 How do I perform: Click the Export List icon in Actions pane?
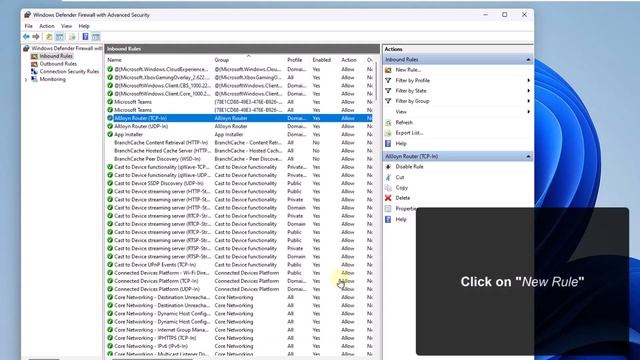click(x=388, y=133)
